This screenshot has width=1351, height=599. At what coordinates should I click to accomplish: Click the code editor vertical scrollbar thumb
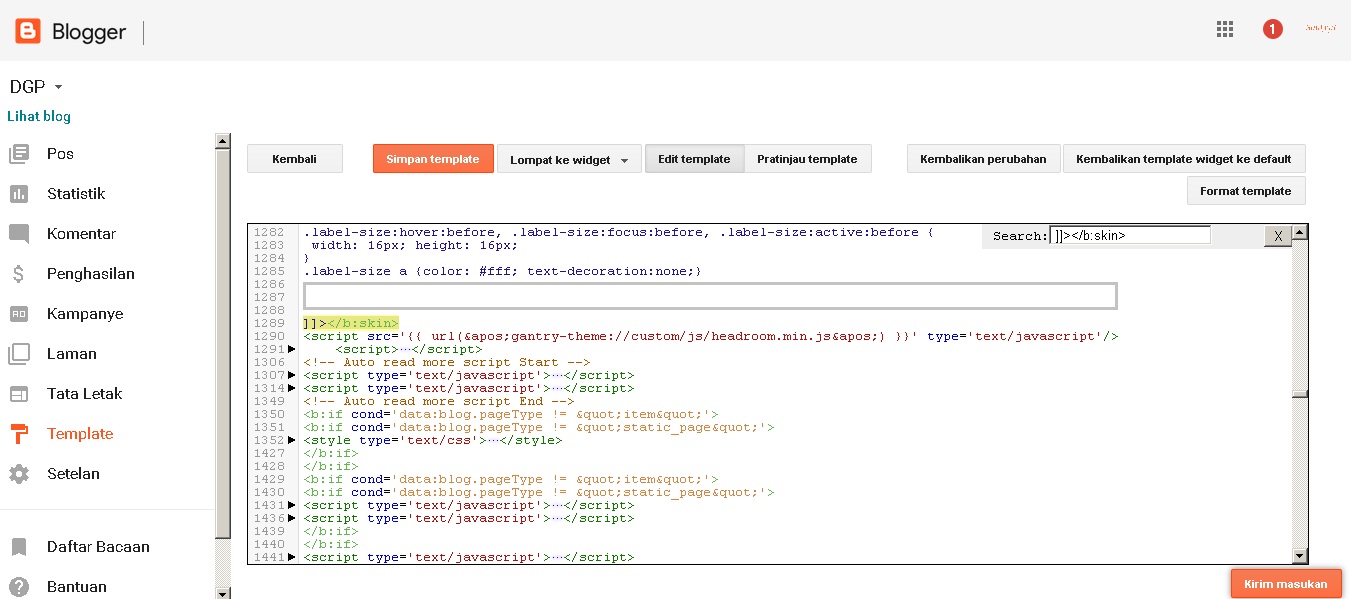tap(1300, 394)
